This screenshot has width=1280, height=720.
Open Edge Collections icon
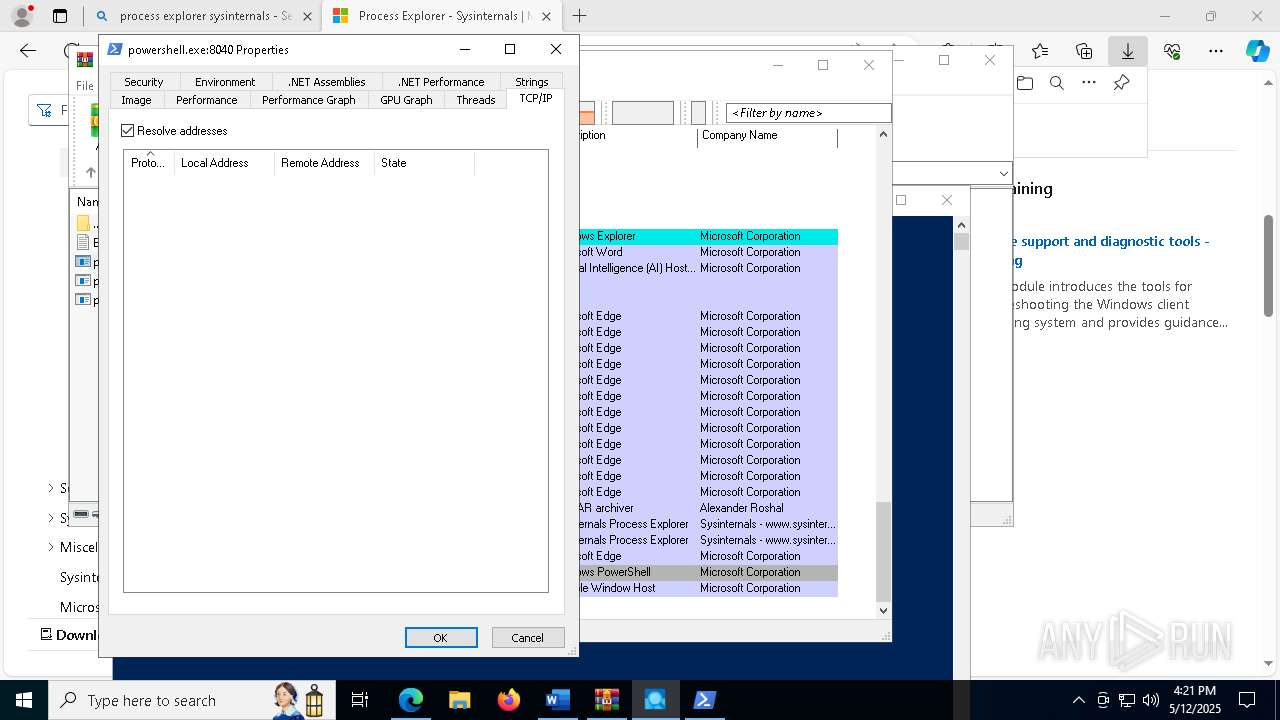[x=1084, y=51]
